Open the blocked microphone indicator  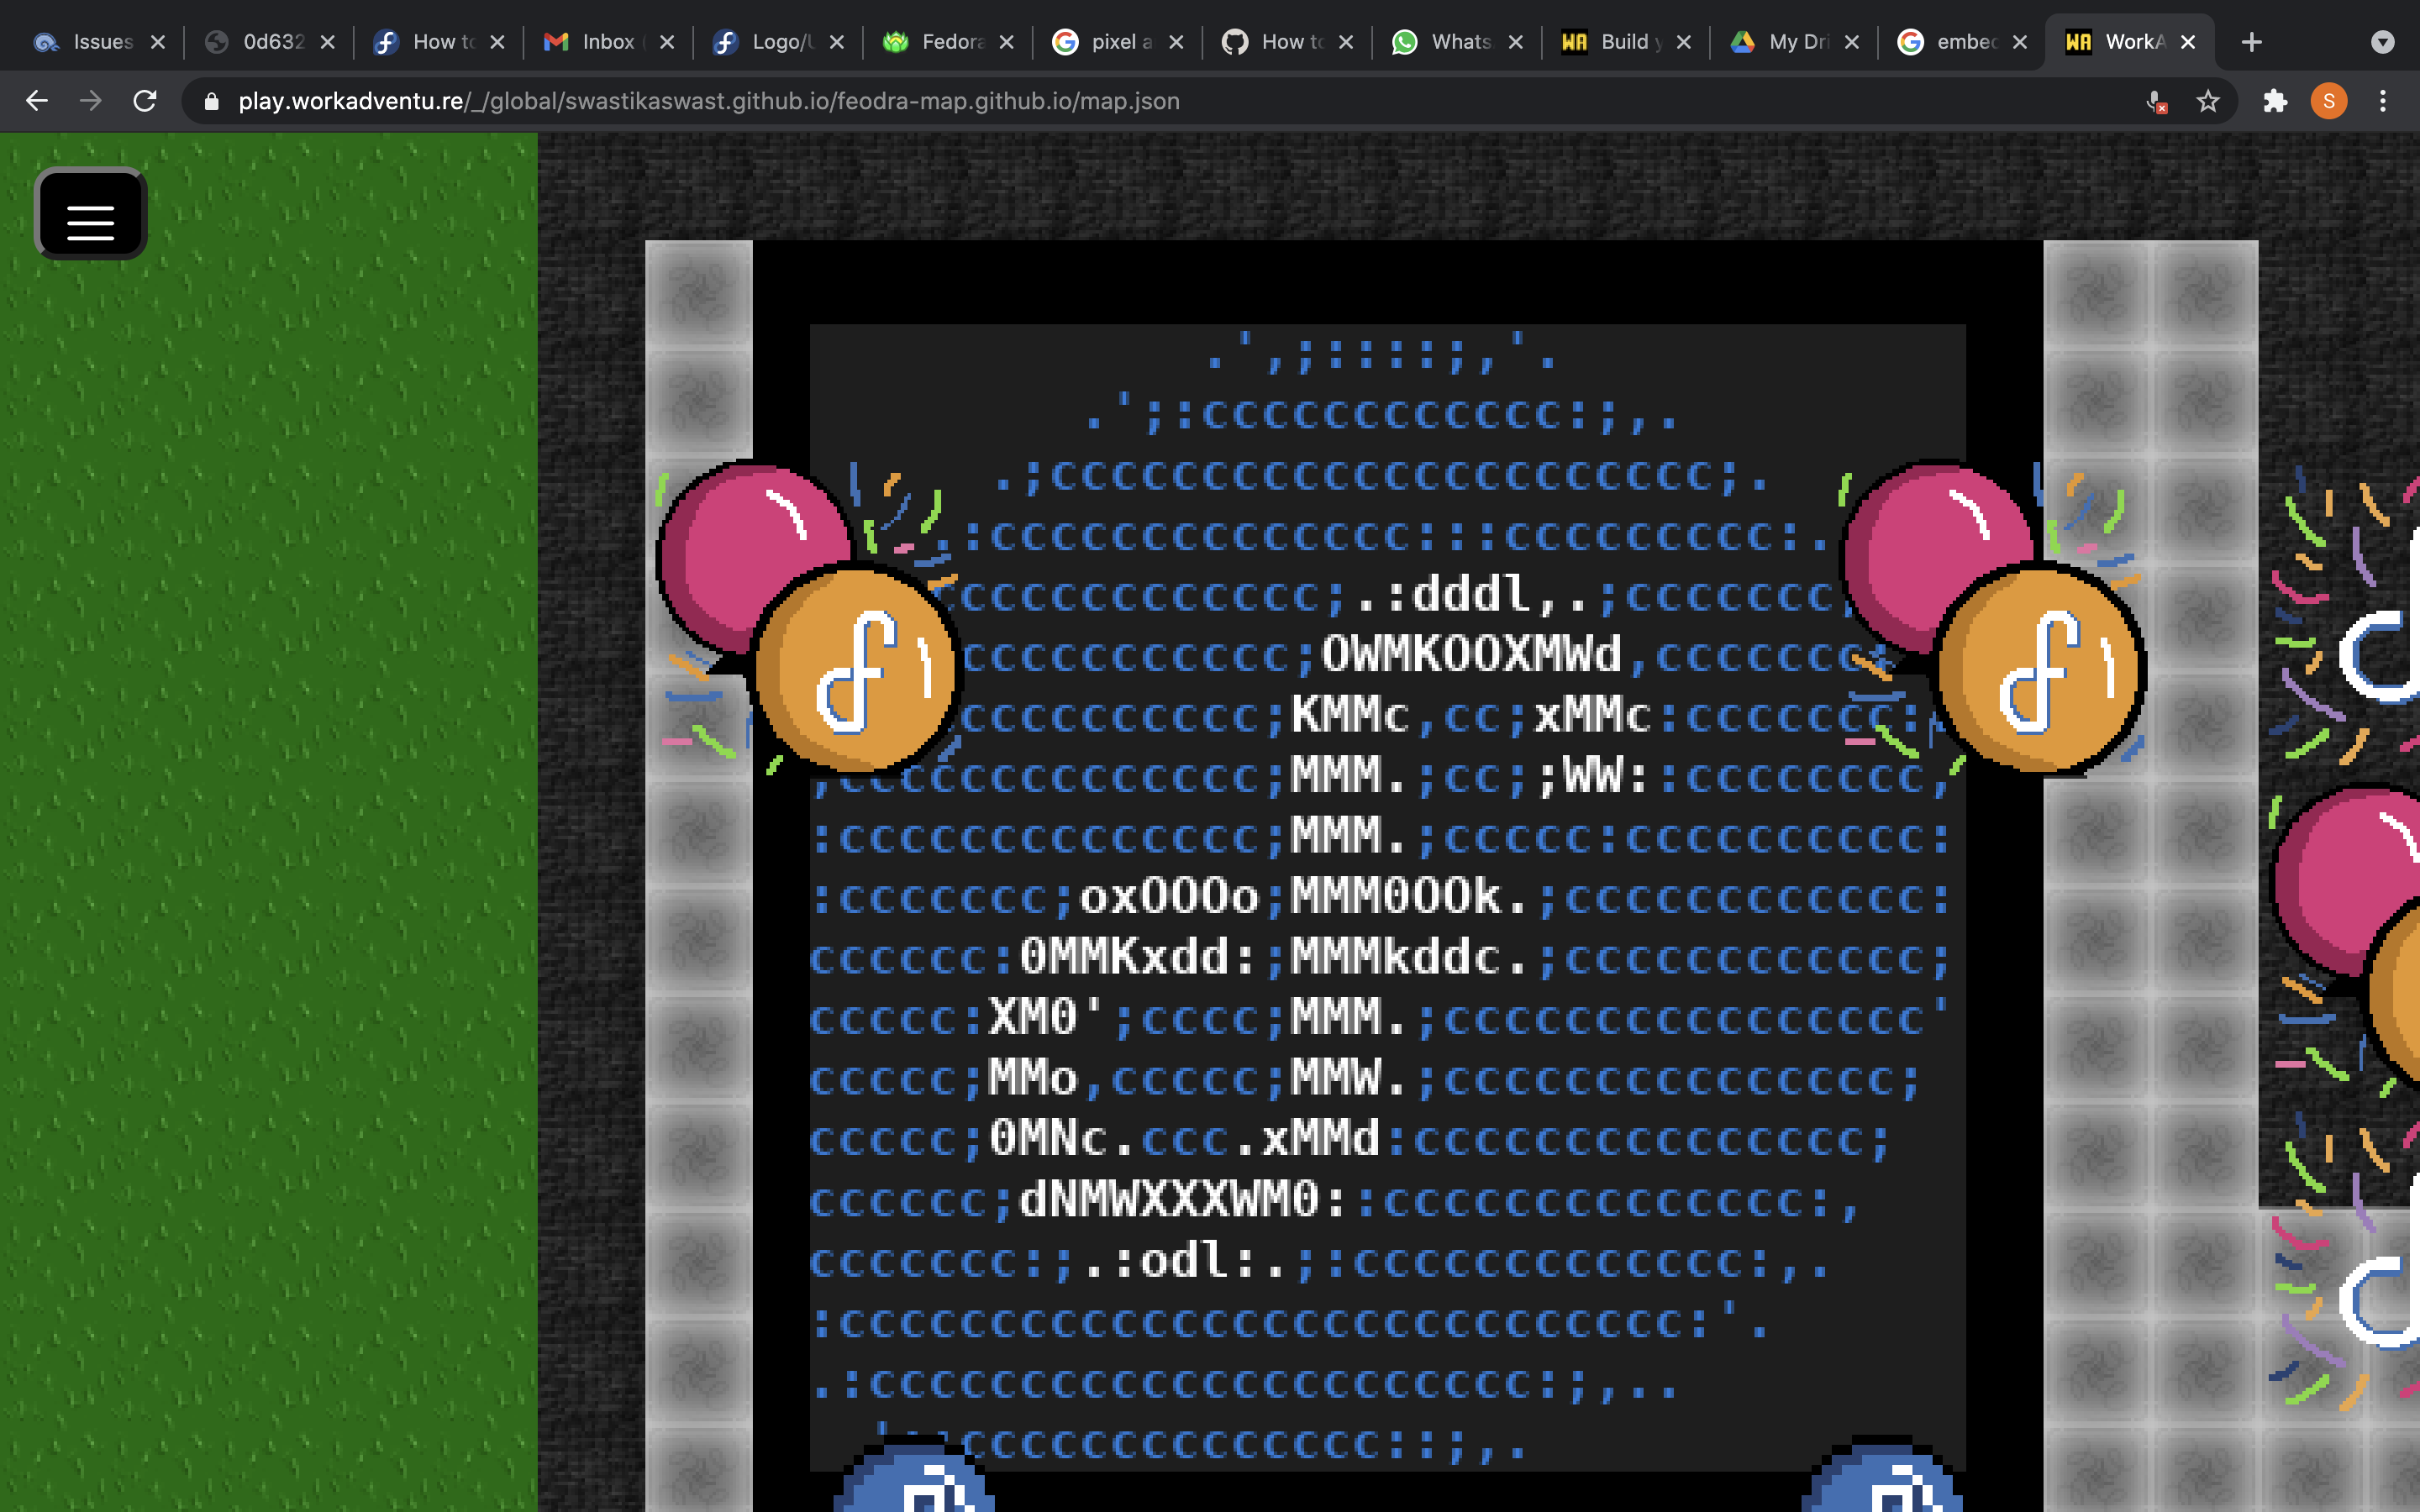coord(2157,101)
